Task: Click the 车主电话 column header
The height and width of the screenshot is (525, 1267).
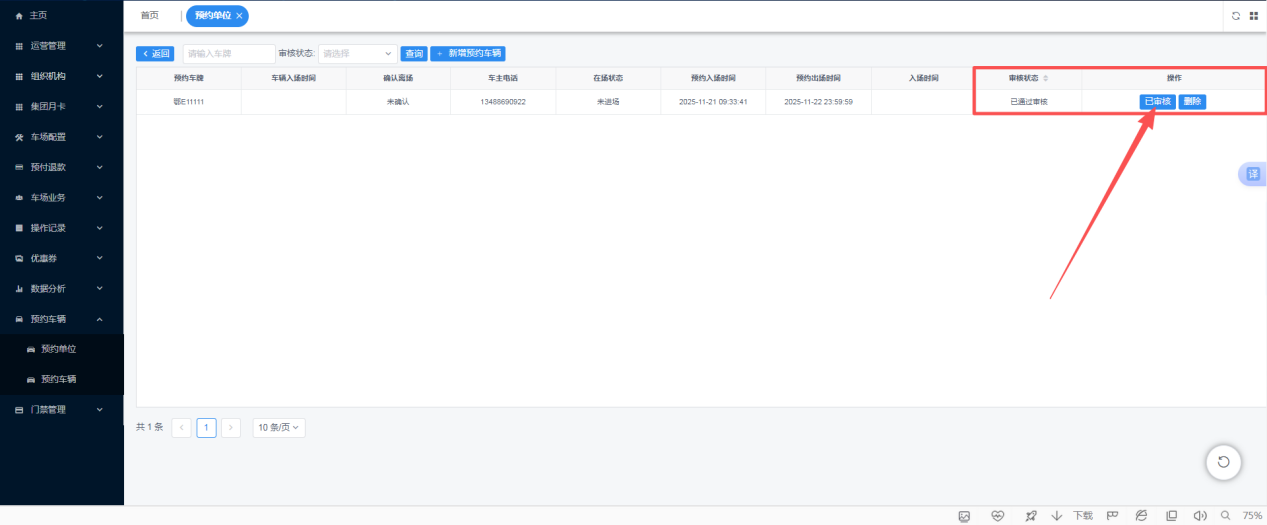Action: tap(503, 78)
